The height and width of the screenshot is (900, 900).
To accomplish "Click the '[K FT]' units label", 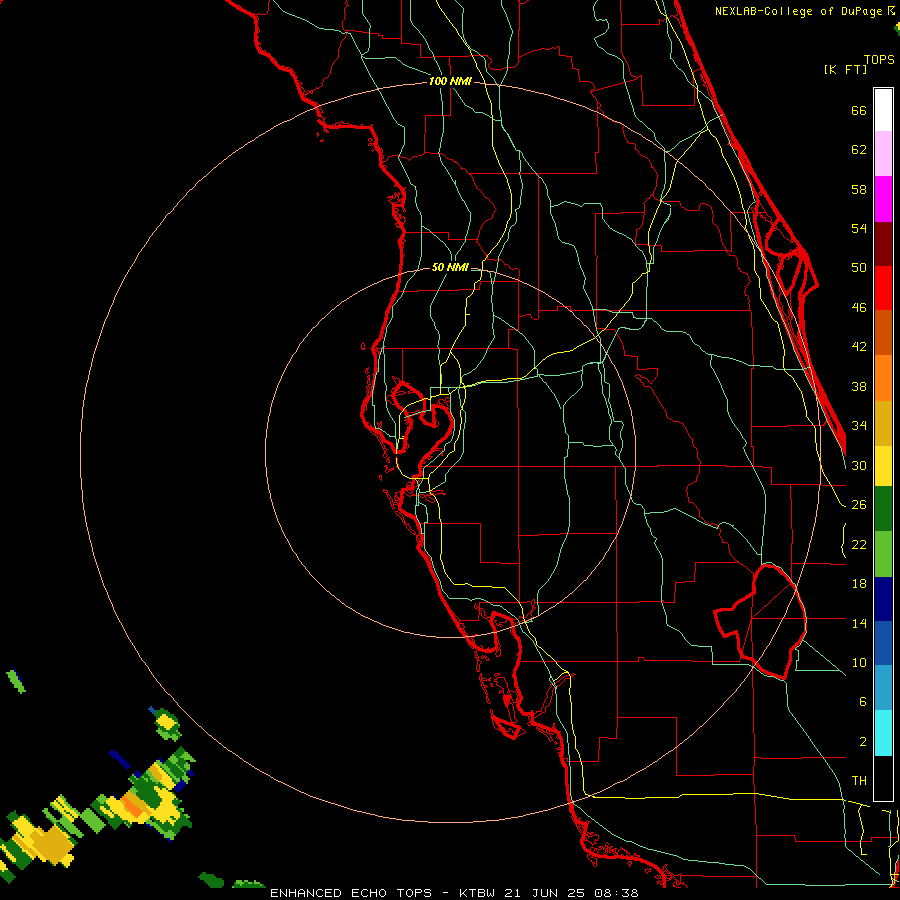I will [845, 69].
